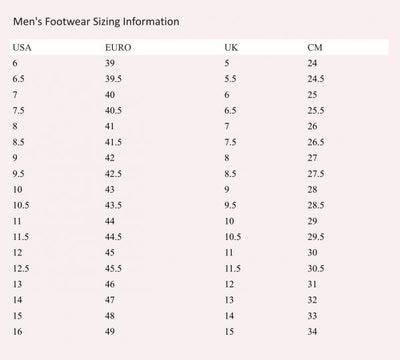Click CM value 24 cell

click(x=312, y=63)
